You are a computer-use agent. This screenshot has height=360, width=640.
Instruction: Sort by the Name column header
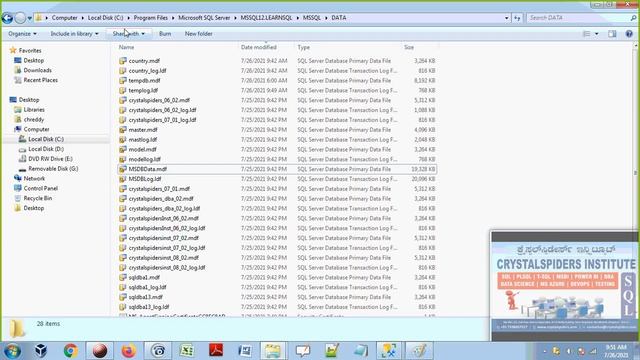(x=126, y=47)
